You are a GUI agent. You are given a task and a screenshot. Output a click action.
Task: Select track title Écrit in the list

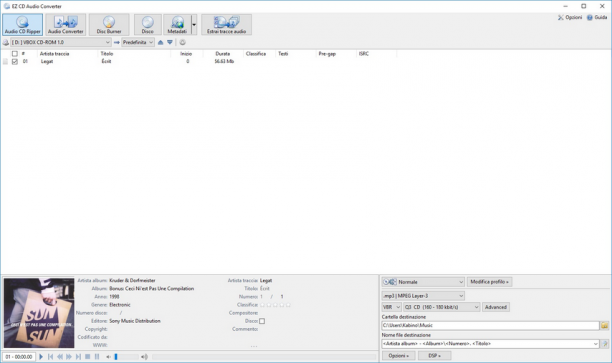[107, 61]
